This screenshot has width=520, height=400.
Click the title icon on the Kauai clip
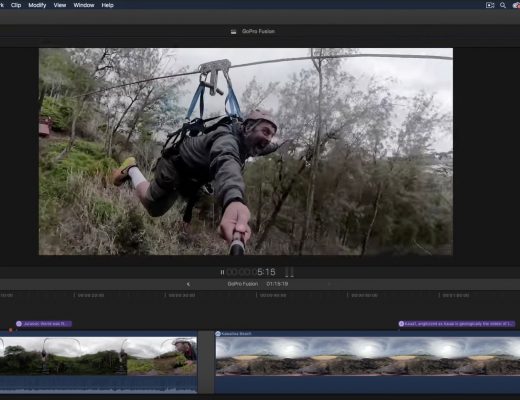[x=401, y=324]
